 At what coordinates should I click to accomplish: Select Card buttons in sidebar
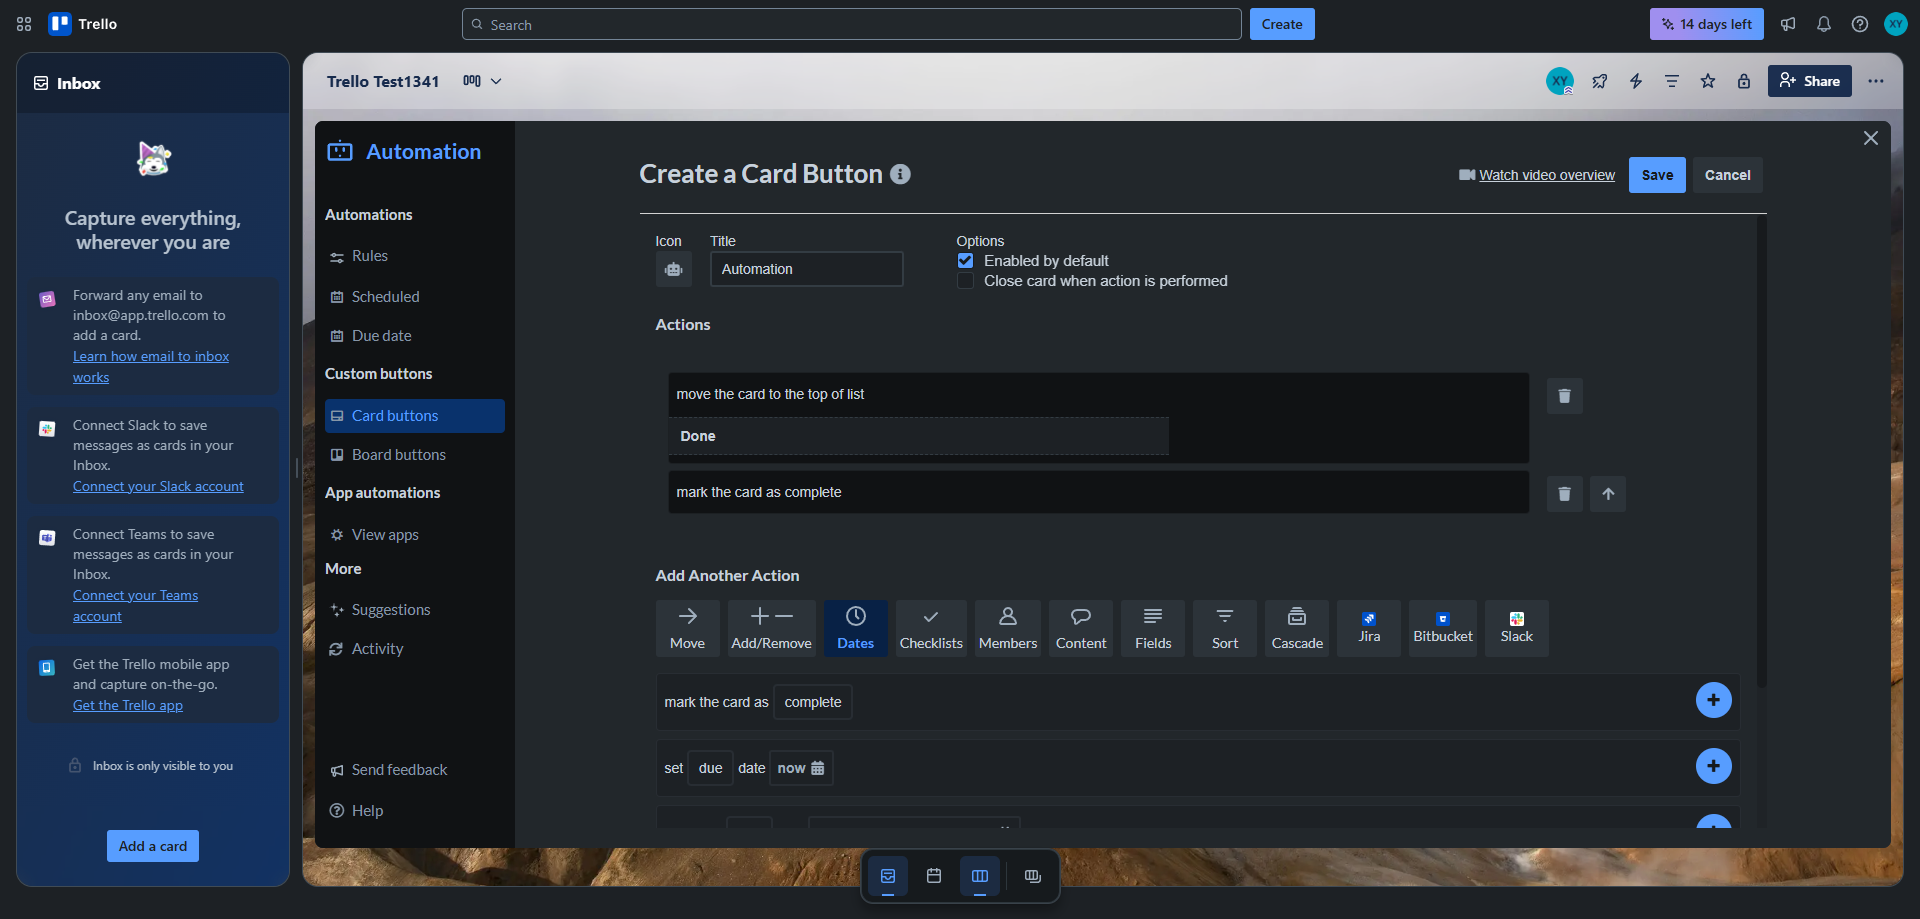[415, 416]
